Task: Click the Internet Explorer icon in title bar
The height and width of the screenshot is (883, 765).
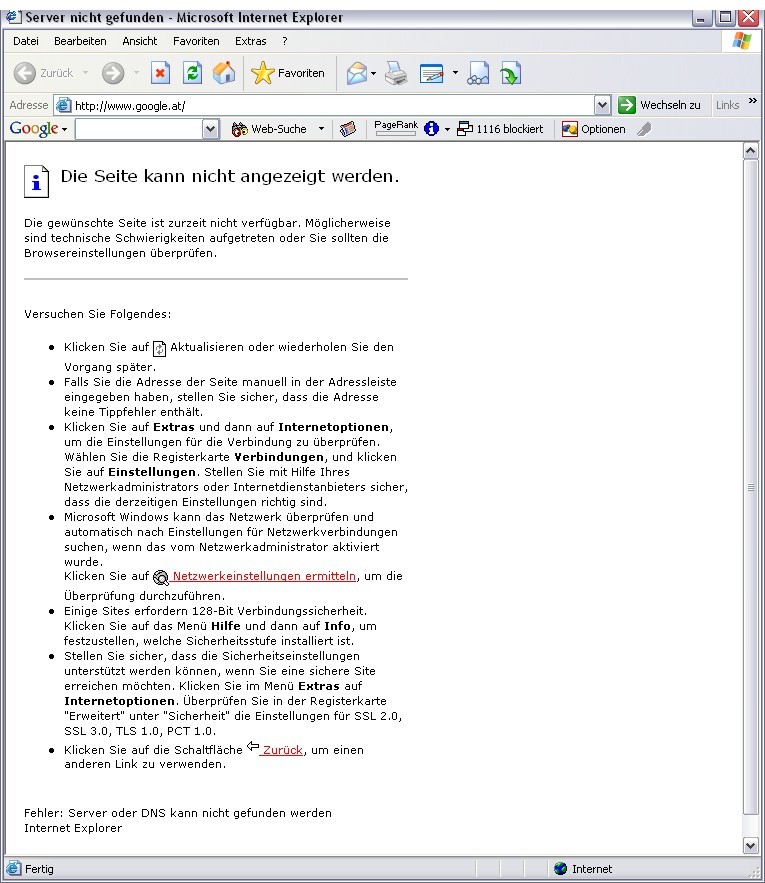Action: [14, 17]
